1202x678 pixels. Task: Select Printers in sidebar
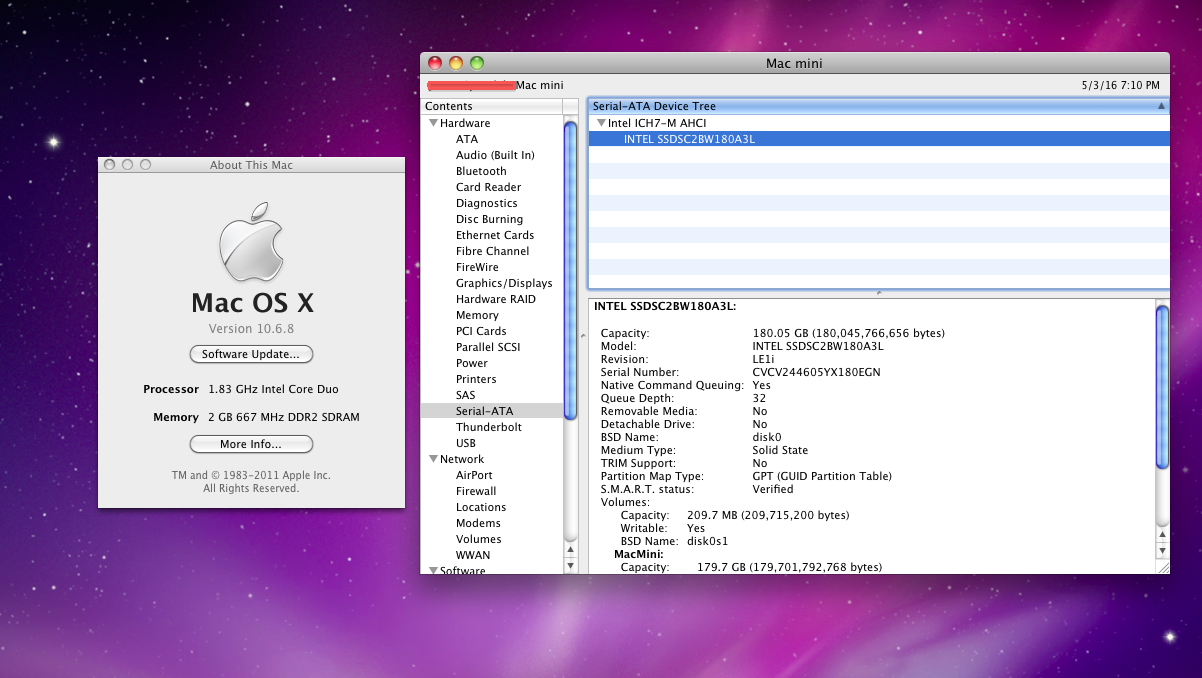(x=476, y=379)
